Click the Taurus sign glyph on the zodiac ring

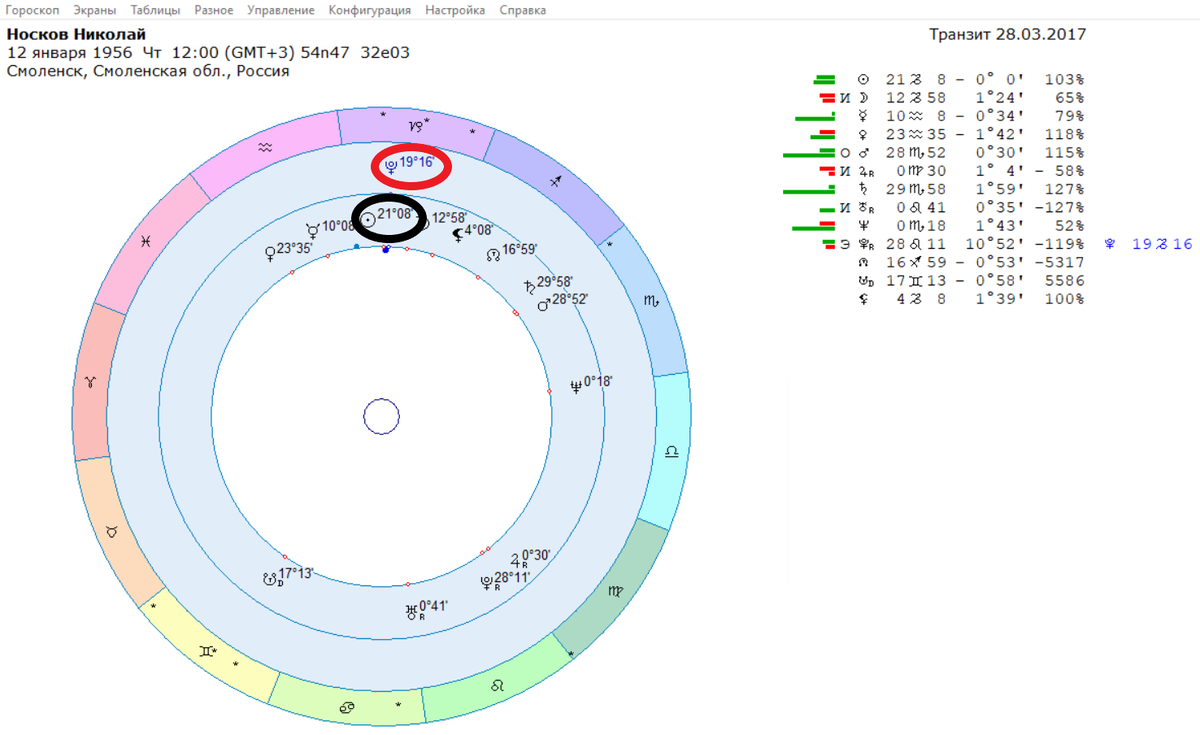pyautogui.click(x=111, y=533)
